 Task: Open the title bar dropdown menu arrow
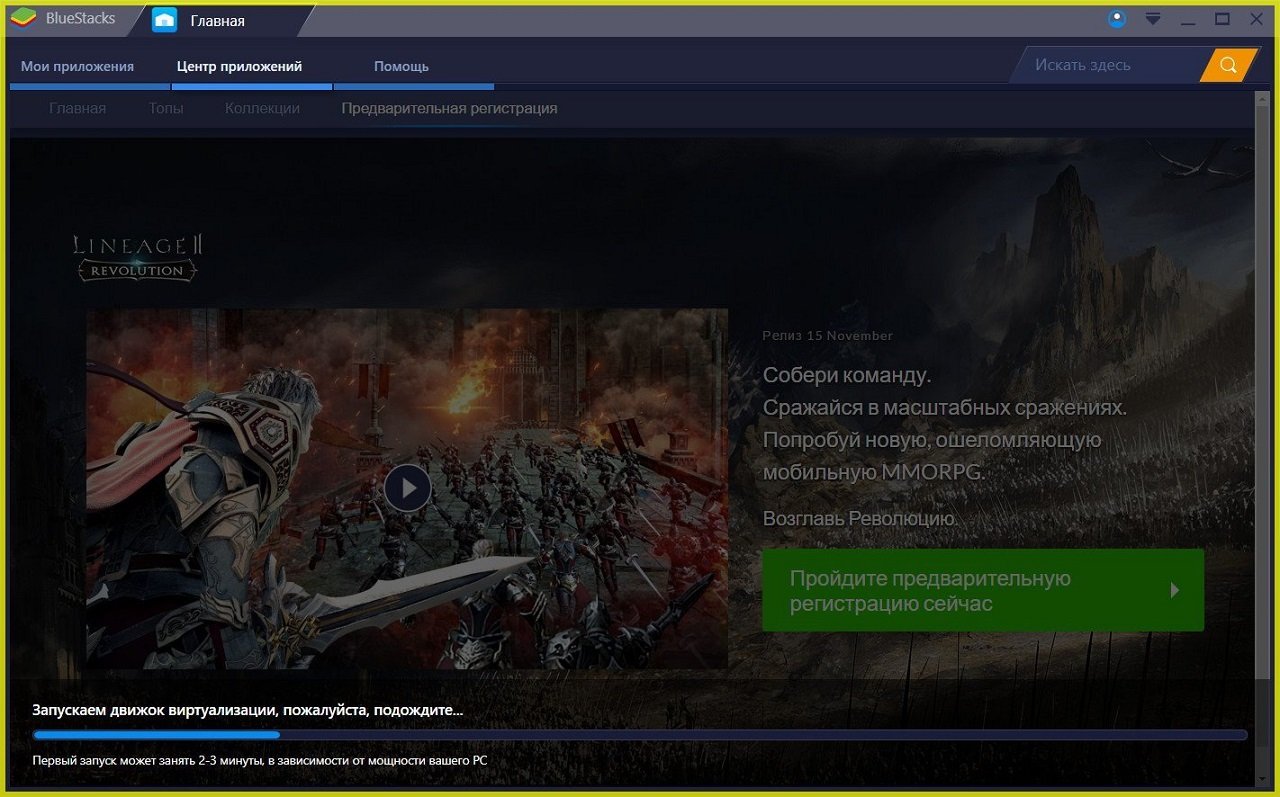[1153, 19]
